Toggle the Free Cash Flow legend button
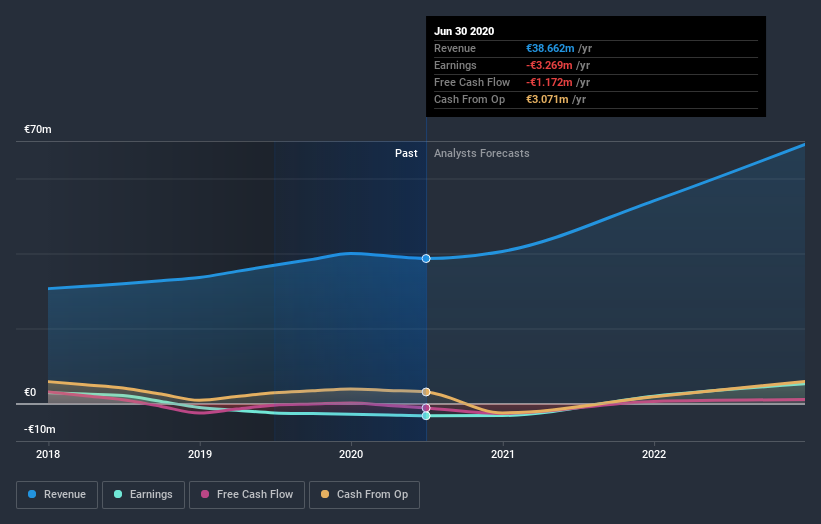This screenshot has height=524, width=821. click(247, 495)
